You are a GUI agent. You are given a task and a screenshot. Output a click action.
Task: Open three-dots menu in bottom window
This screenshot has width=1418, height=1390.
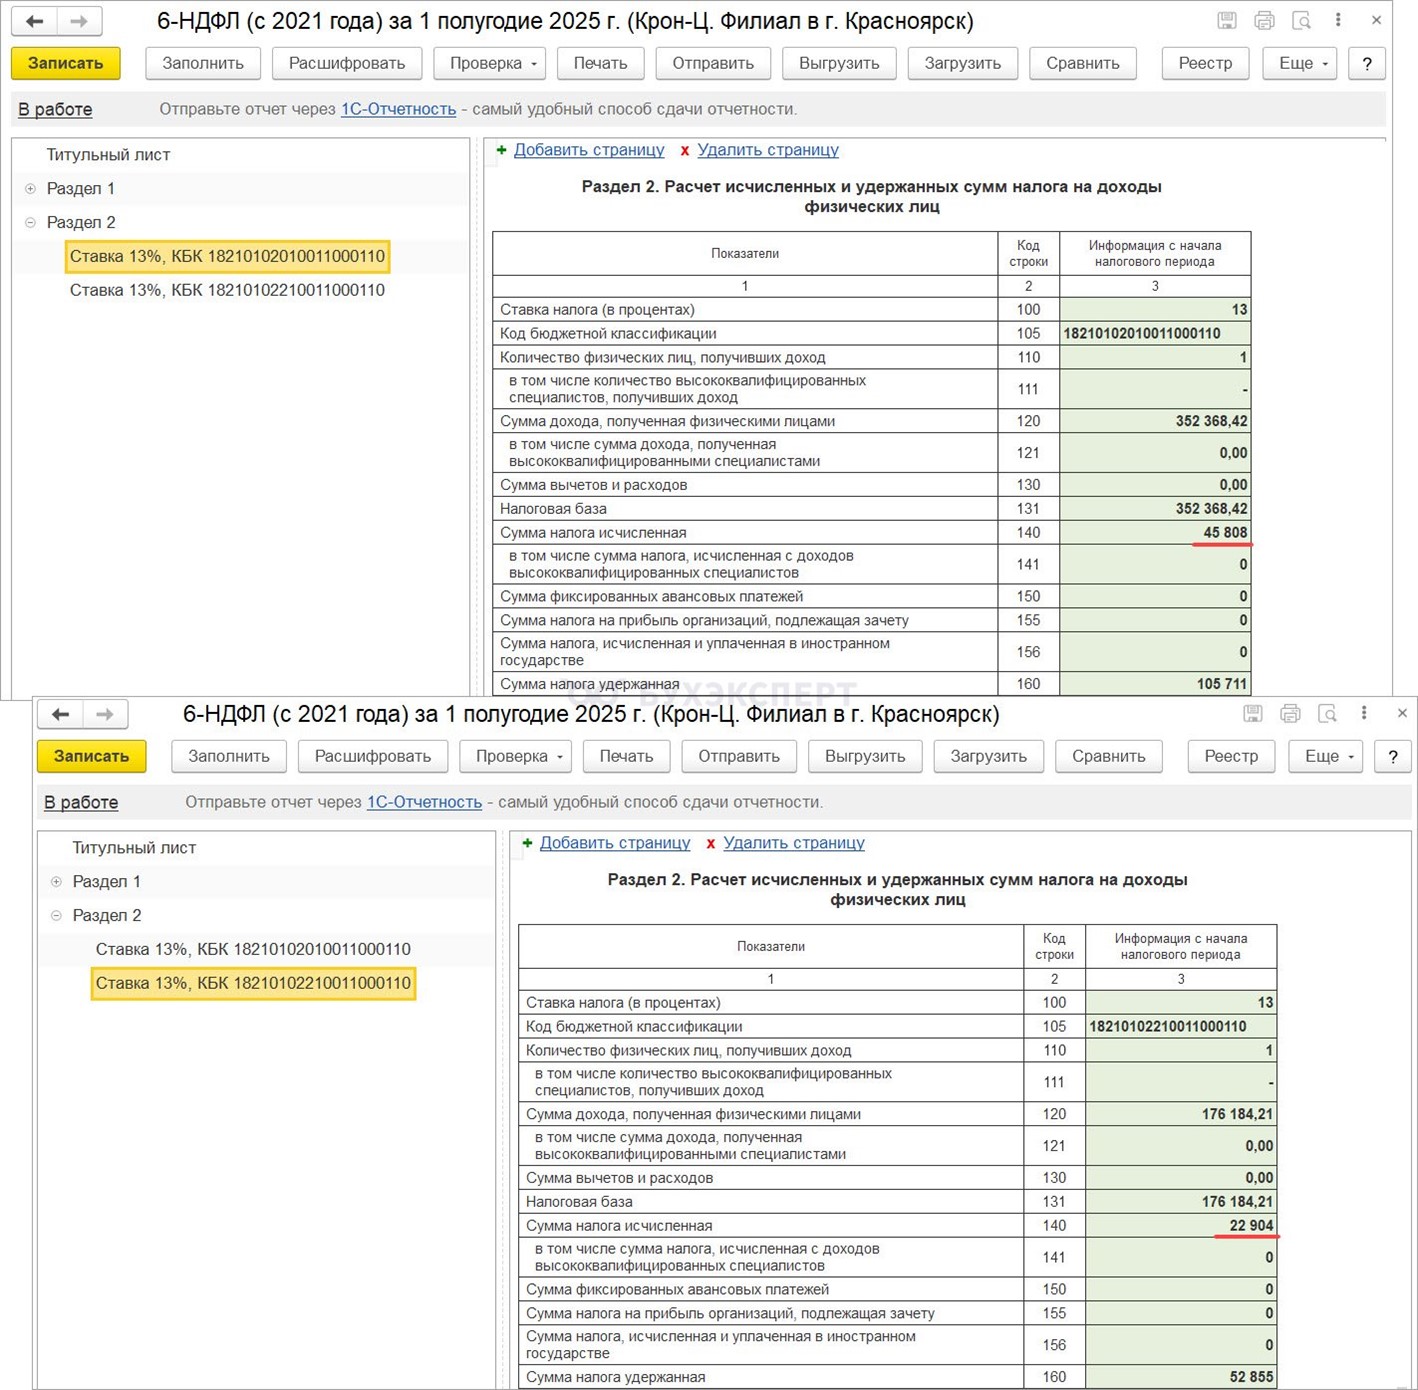(x=1364, y=713)
